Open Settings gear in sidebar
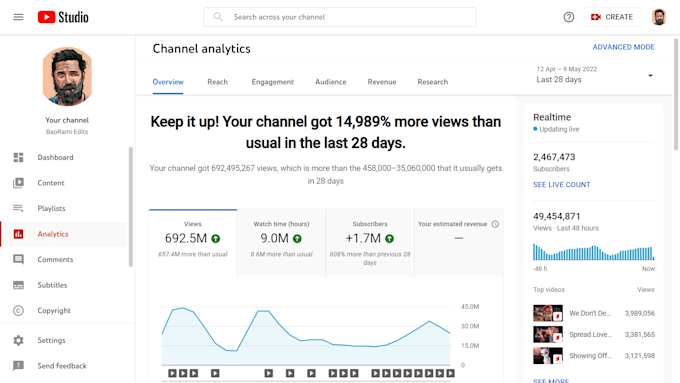Image resolution: width=680 pixels, height=383 pixels. coord(18,340)
